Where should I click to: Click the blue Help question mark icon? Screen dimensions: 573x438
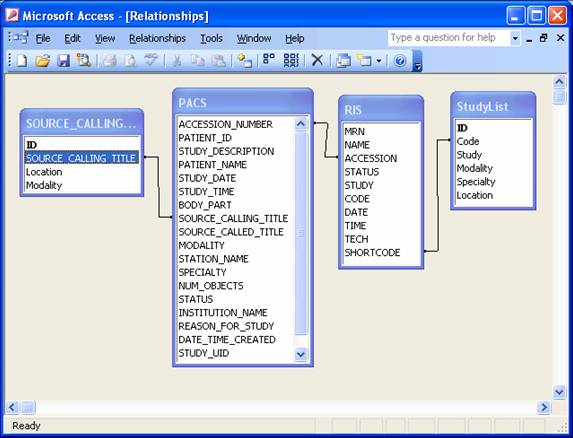pyautogui.click(x=400, y=60)
